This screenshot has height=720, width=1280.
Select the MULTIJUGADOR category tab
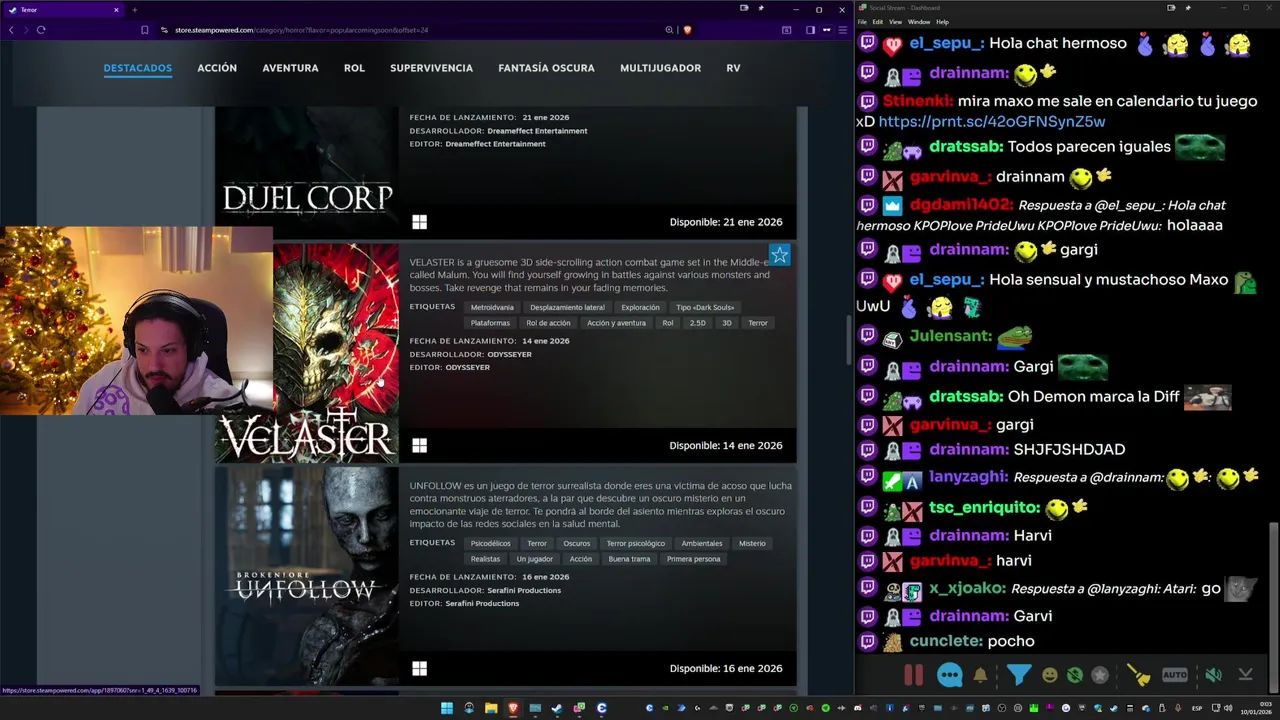coord(660,68)
